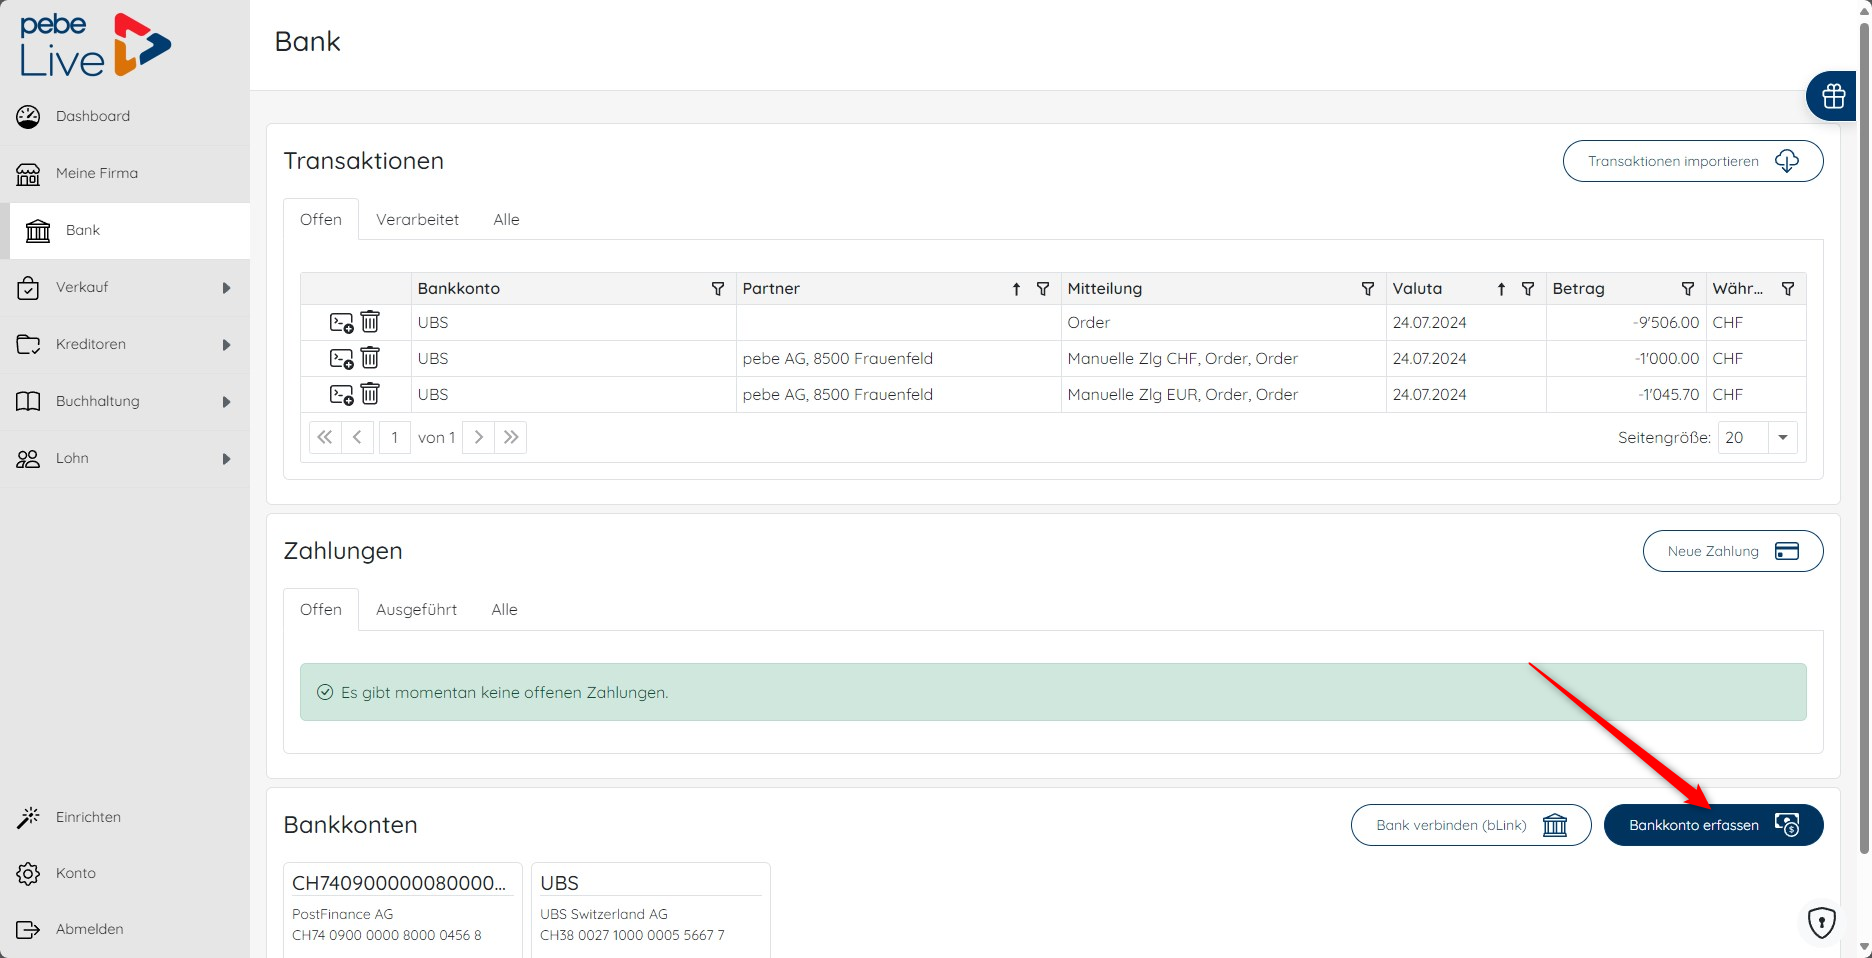The width and height of the screenshot is (1872, 958).
Task: Switch to Ausgeführt payments tab
Action: [x=416, y=610]
